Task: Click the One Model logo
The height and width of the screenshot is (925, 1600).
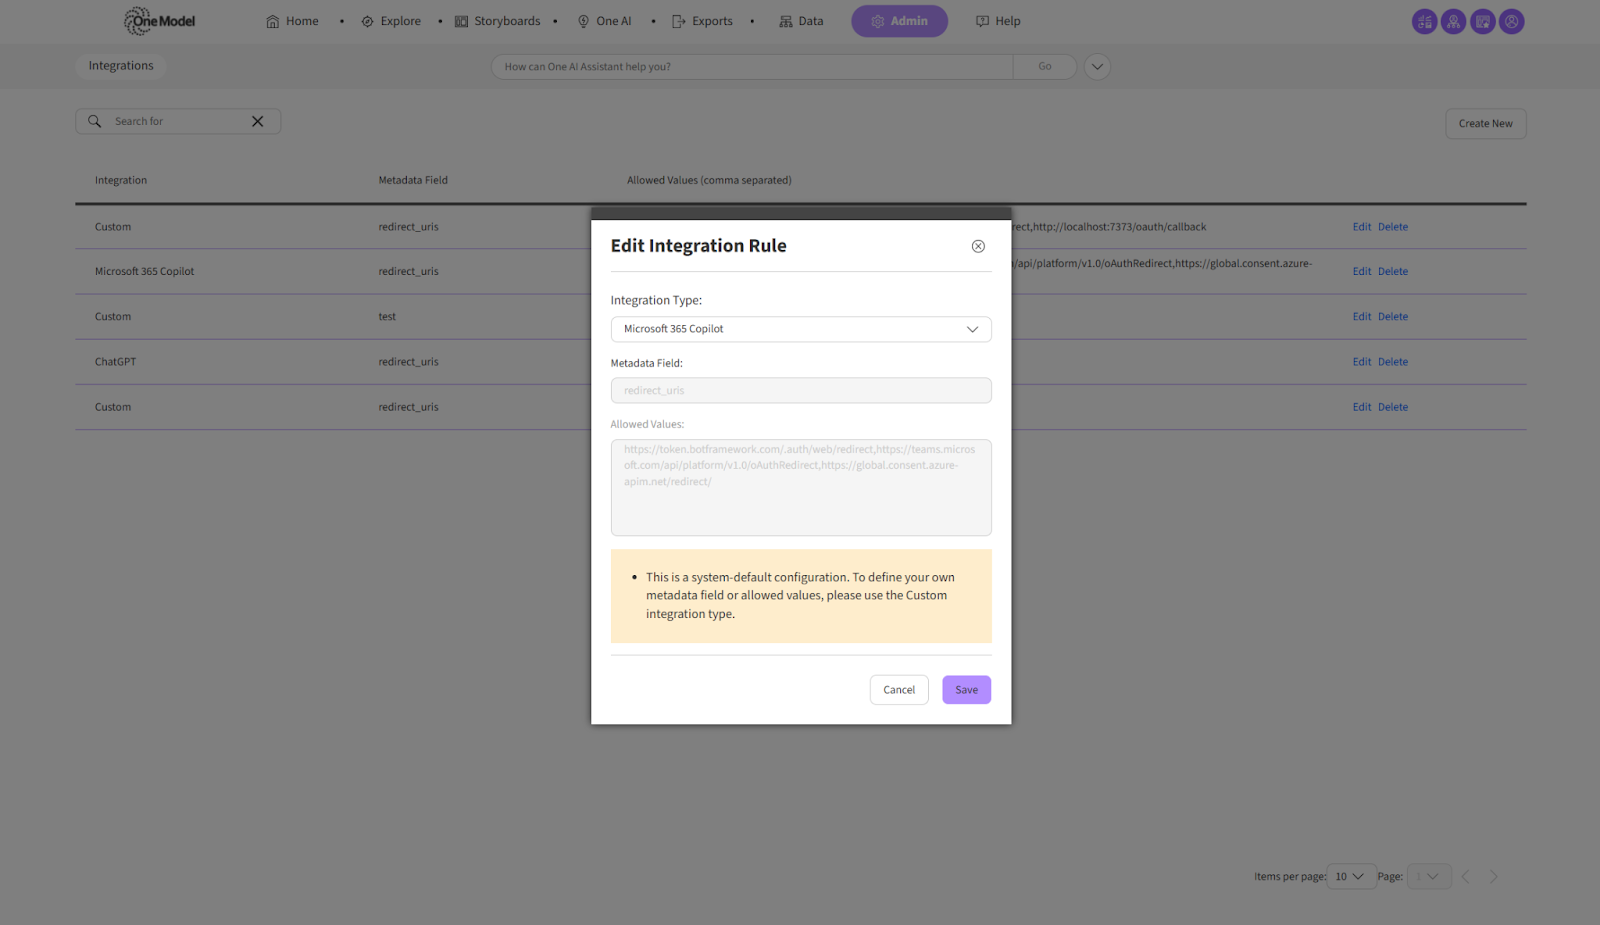Action: click(160, 21)
